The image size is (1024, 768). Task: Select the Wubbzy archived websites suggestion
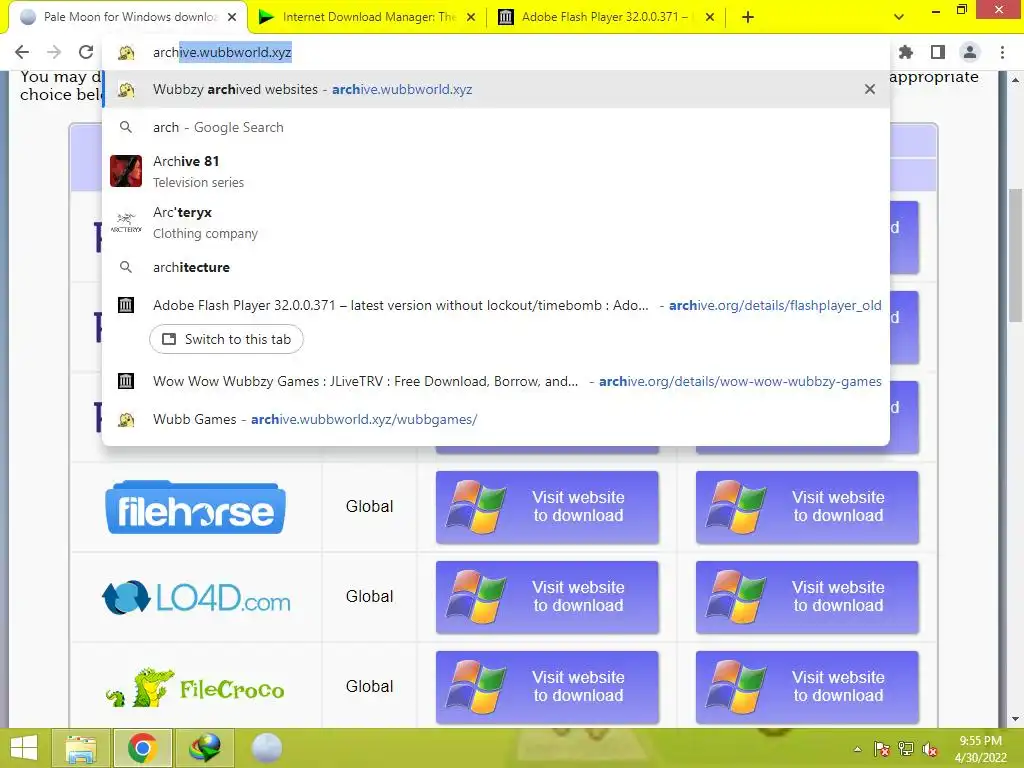coord(496,89)
